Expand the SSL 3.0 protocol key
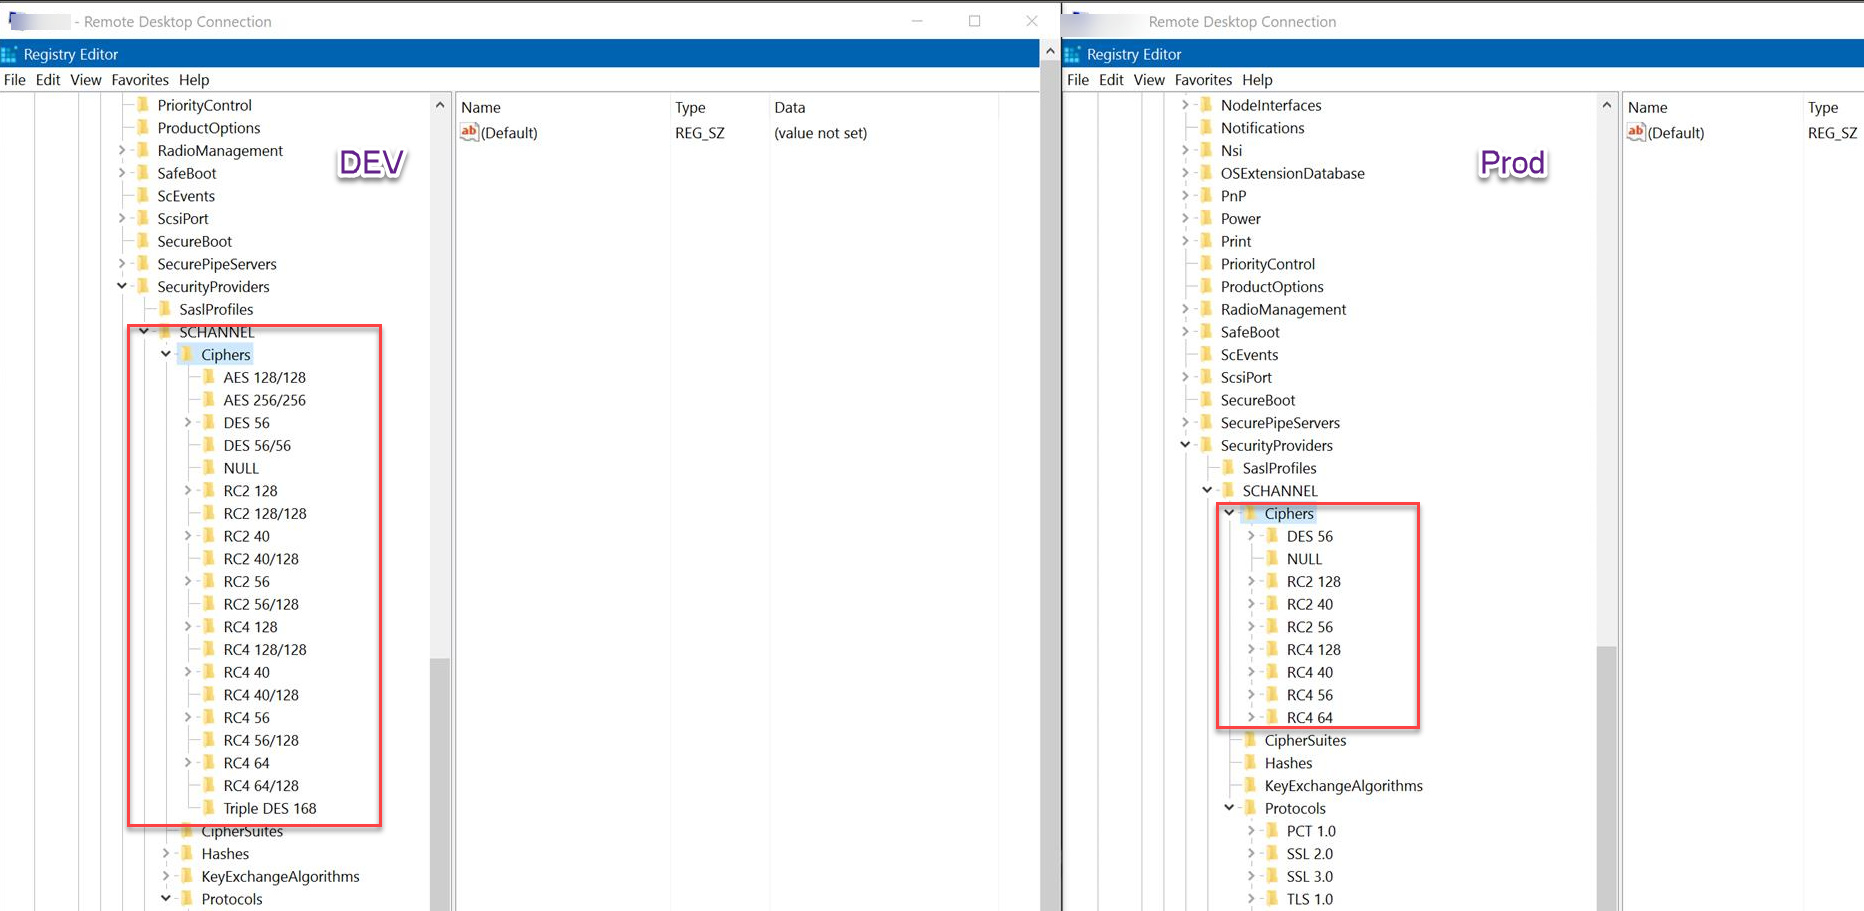1864x911 pixels. pos(1251,876)
